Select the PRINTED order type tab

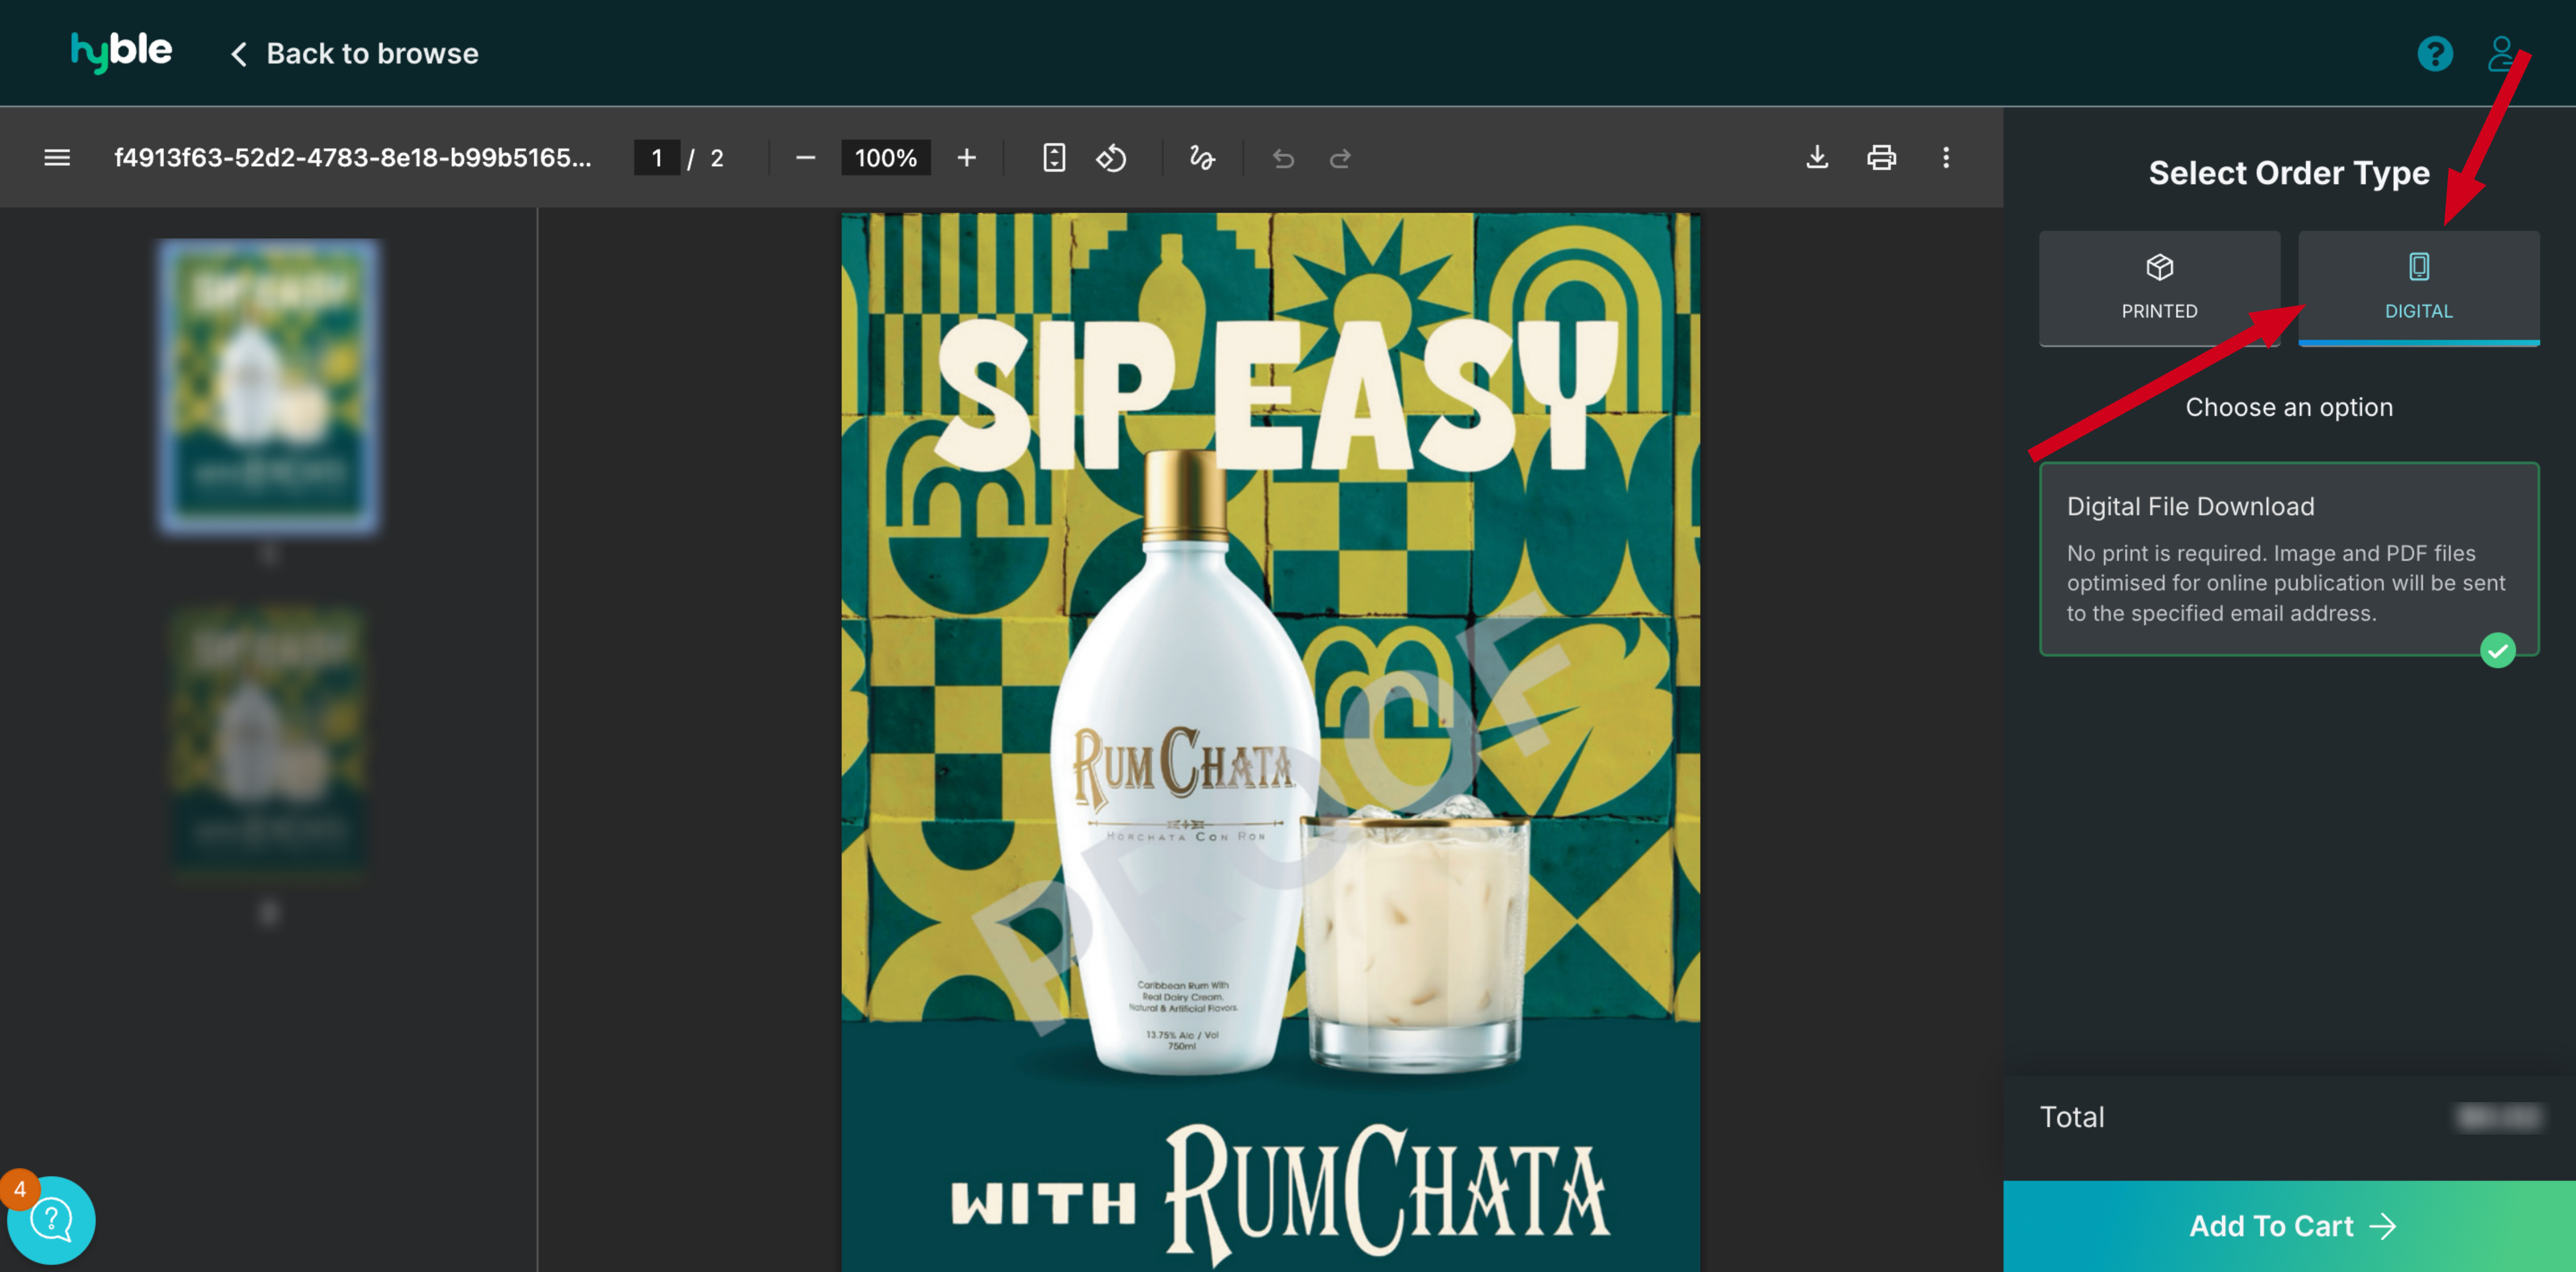click(x=2159, y=288)
